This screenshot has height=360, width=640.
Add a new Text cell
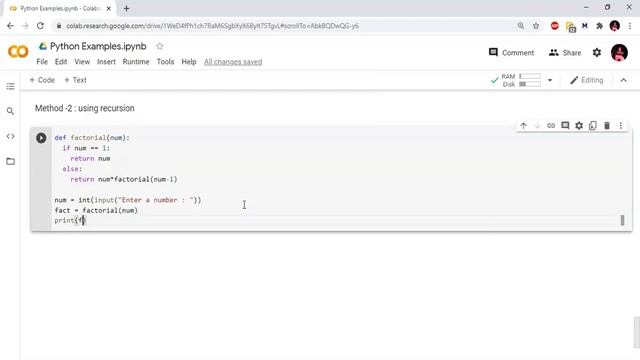click(76, 80)
